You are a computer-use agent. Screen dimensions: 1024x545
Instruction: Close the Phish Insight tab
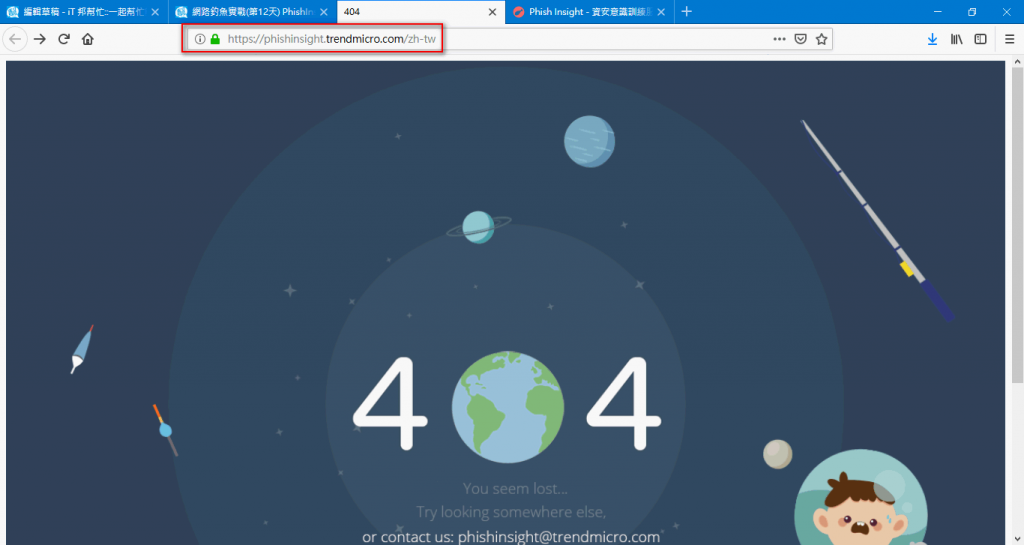tap(661, 12)
